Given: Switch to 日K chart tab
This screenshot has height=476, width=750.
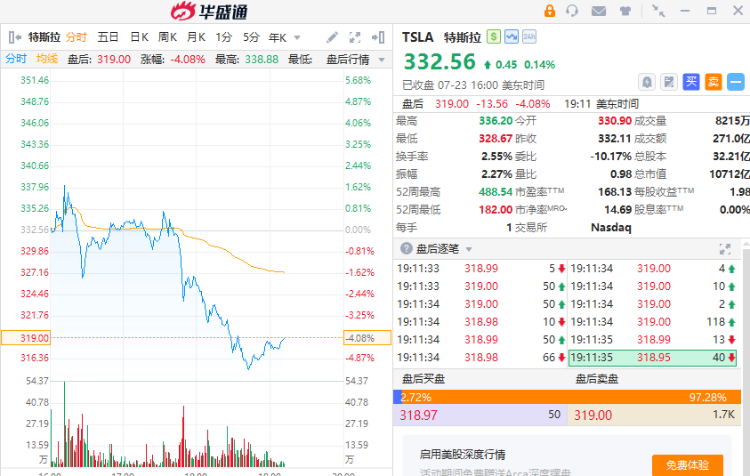Looking at the screenshot, I should point(139,37).
